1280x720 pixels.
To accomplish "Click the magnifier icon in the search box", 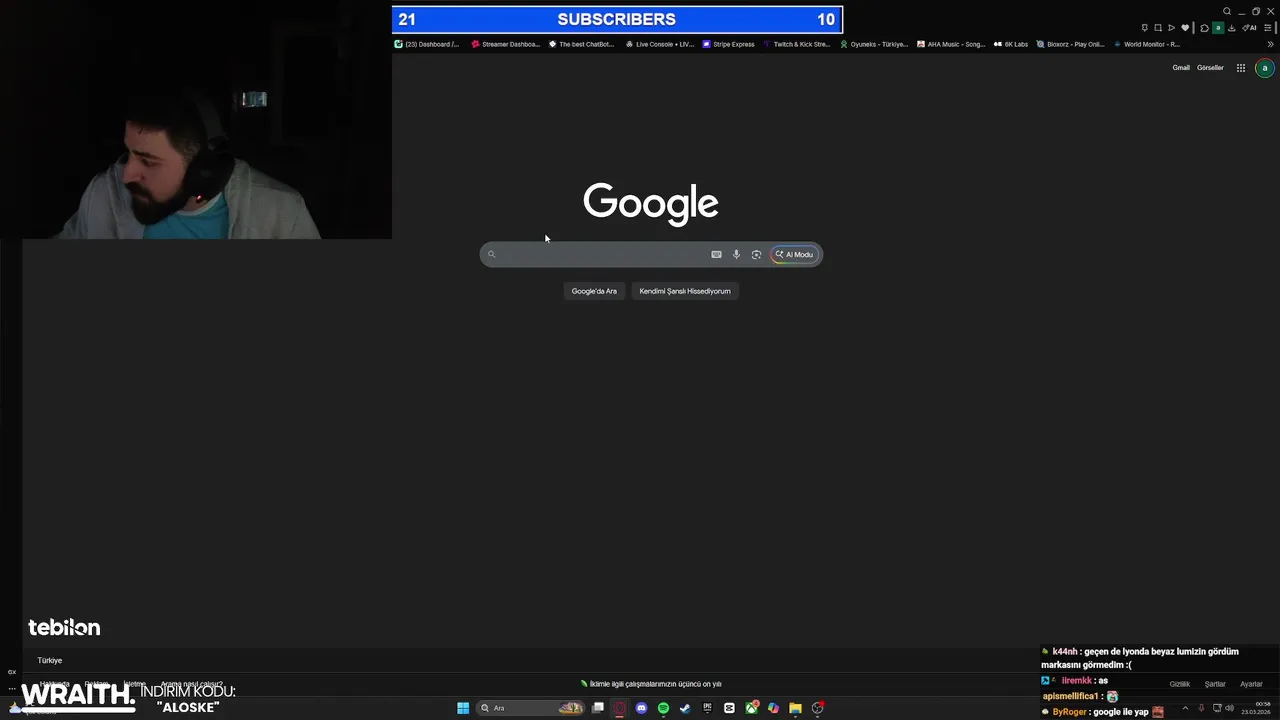I will (491, 254).
